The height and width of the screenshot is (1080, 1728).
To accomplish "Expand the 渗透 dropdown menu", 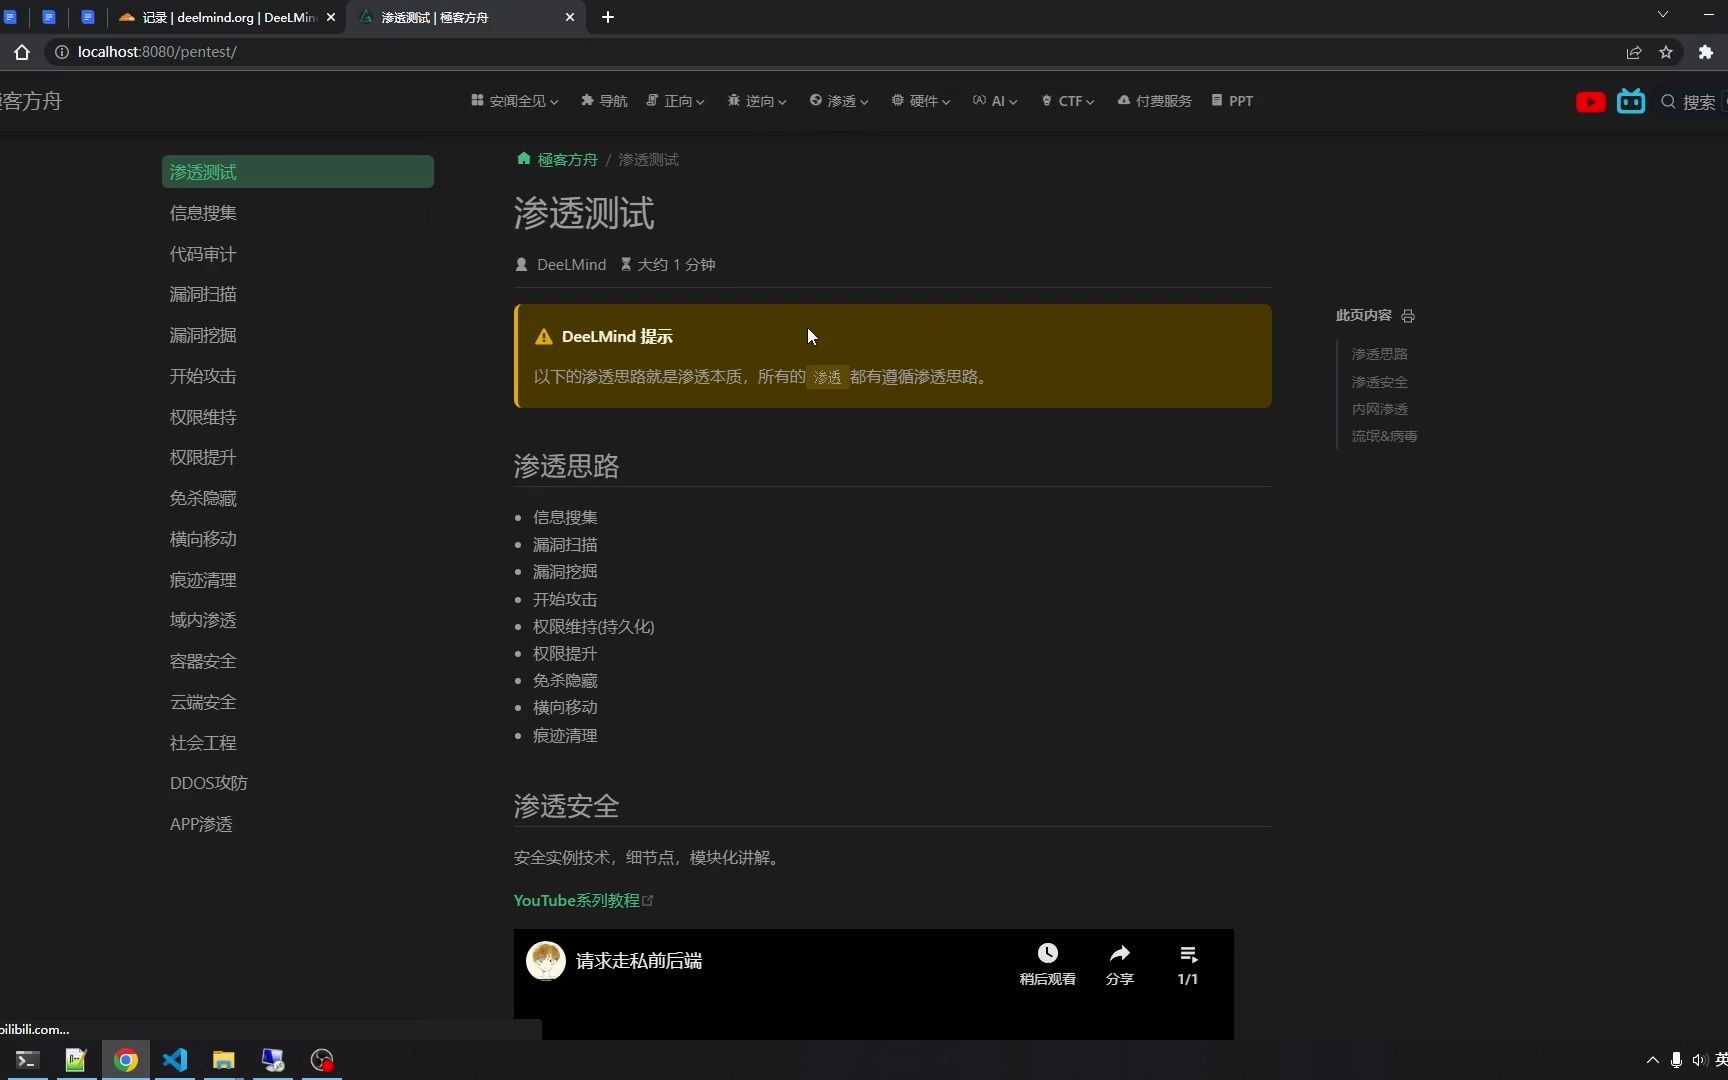I will coord(839,101).
